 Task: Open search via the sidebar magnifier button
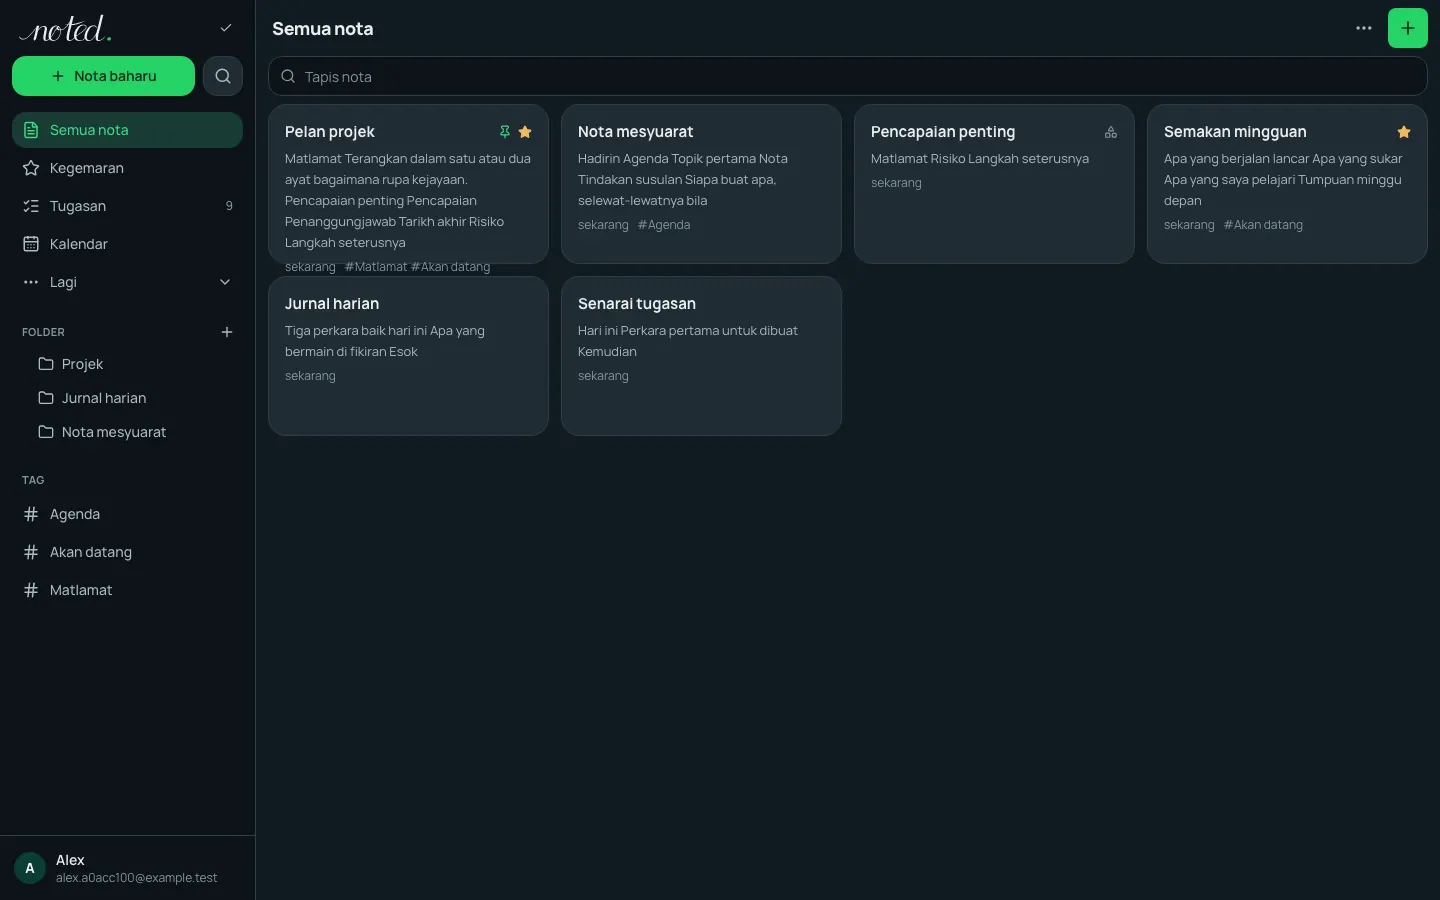coord(223,76)
